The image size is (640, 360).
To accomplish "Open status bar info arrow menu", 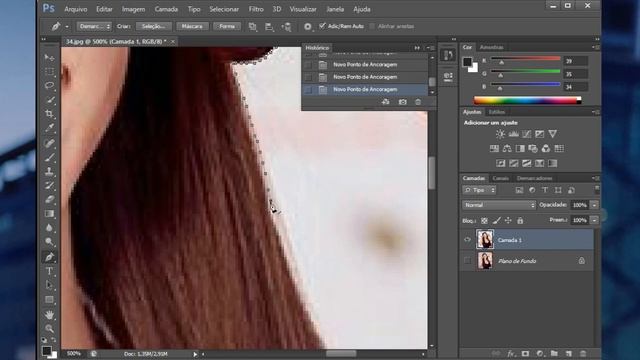I will coord(195,354).
